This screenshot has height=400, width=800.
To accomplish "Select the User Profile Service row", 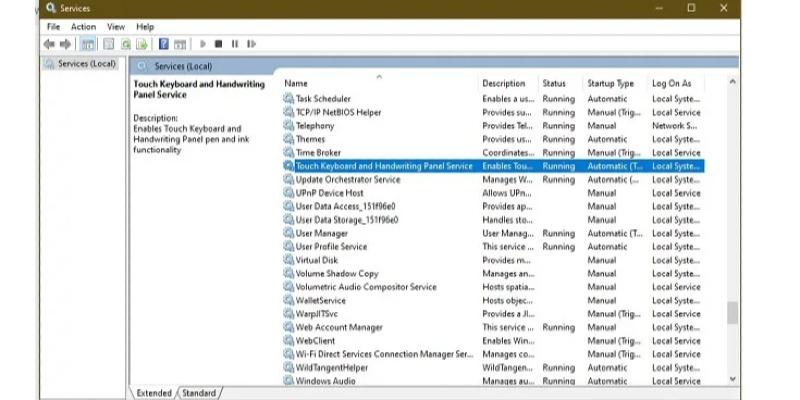I will coord(493,246).
